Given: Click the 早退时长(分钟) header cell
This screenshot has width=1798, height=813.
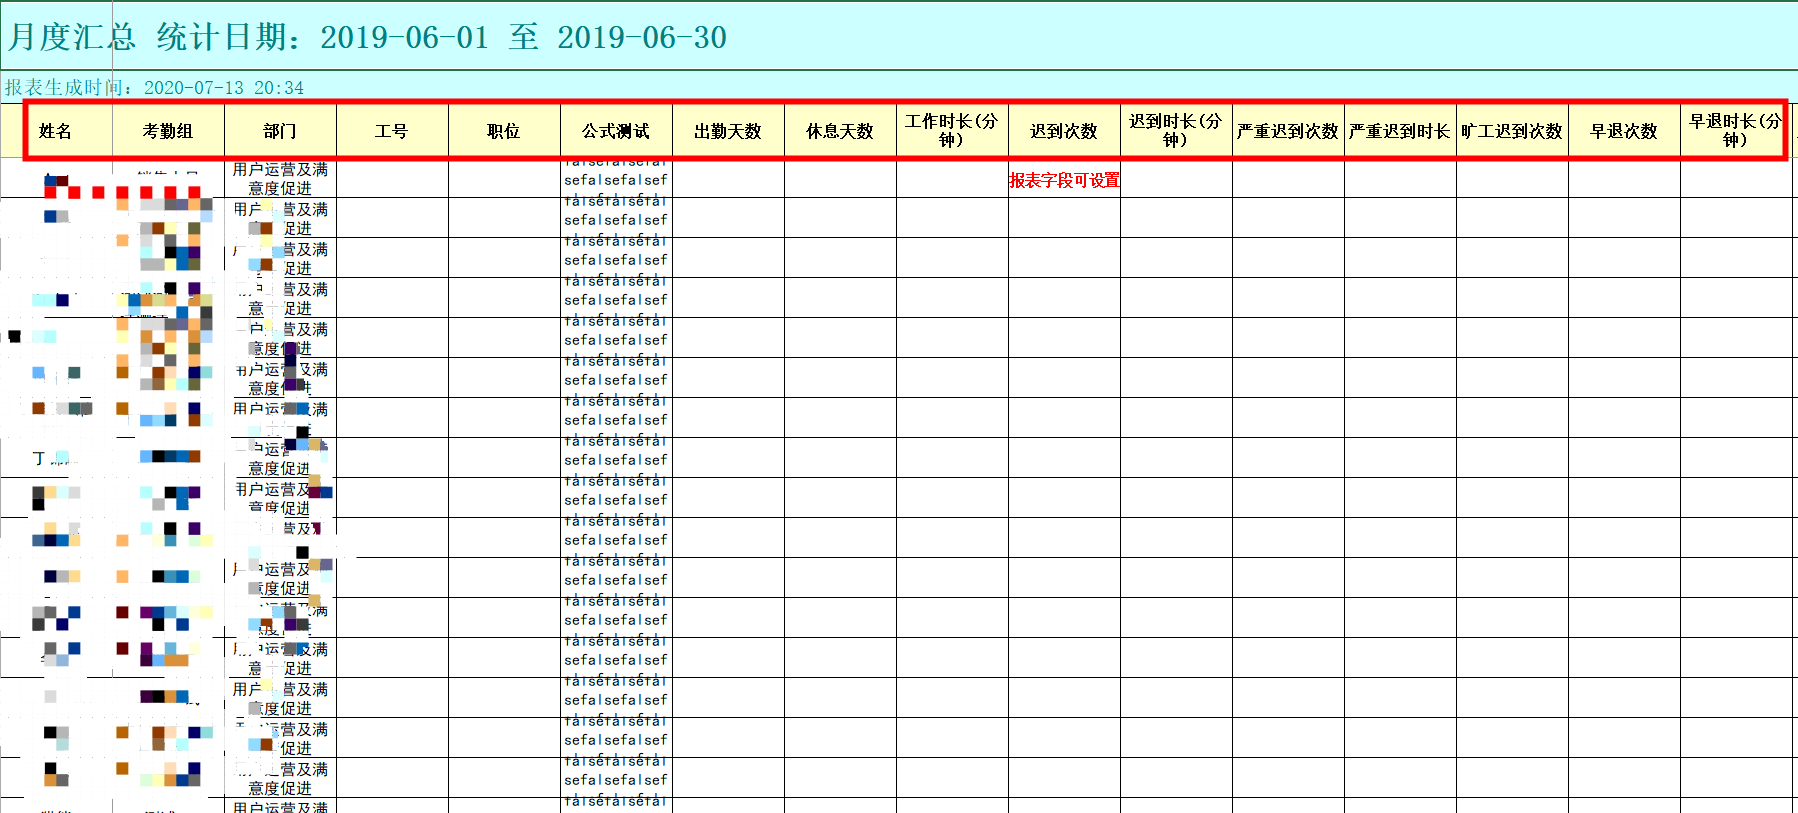Looking at the screenshot, I should coord(1736,131).
